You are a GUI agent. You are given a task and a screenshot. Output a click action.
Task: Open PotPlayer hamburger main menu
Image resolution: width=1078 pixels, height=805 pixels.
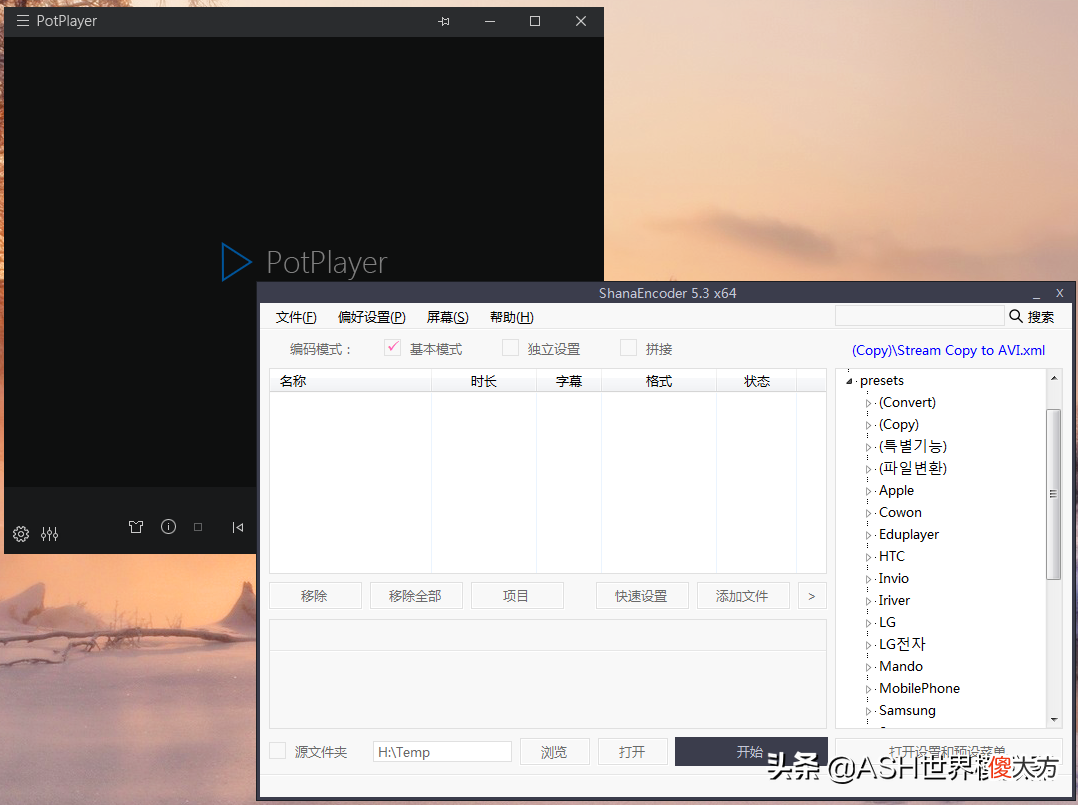23,21
